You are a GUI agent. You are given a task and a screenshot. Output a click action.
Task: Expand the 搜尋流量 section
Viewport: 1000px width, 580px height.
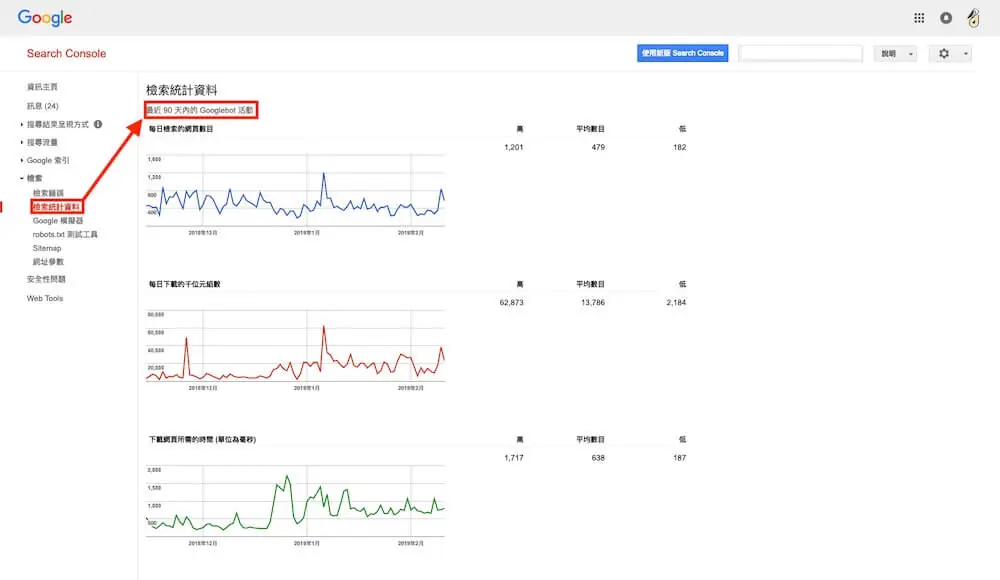click(x=42, y=142)
